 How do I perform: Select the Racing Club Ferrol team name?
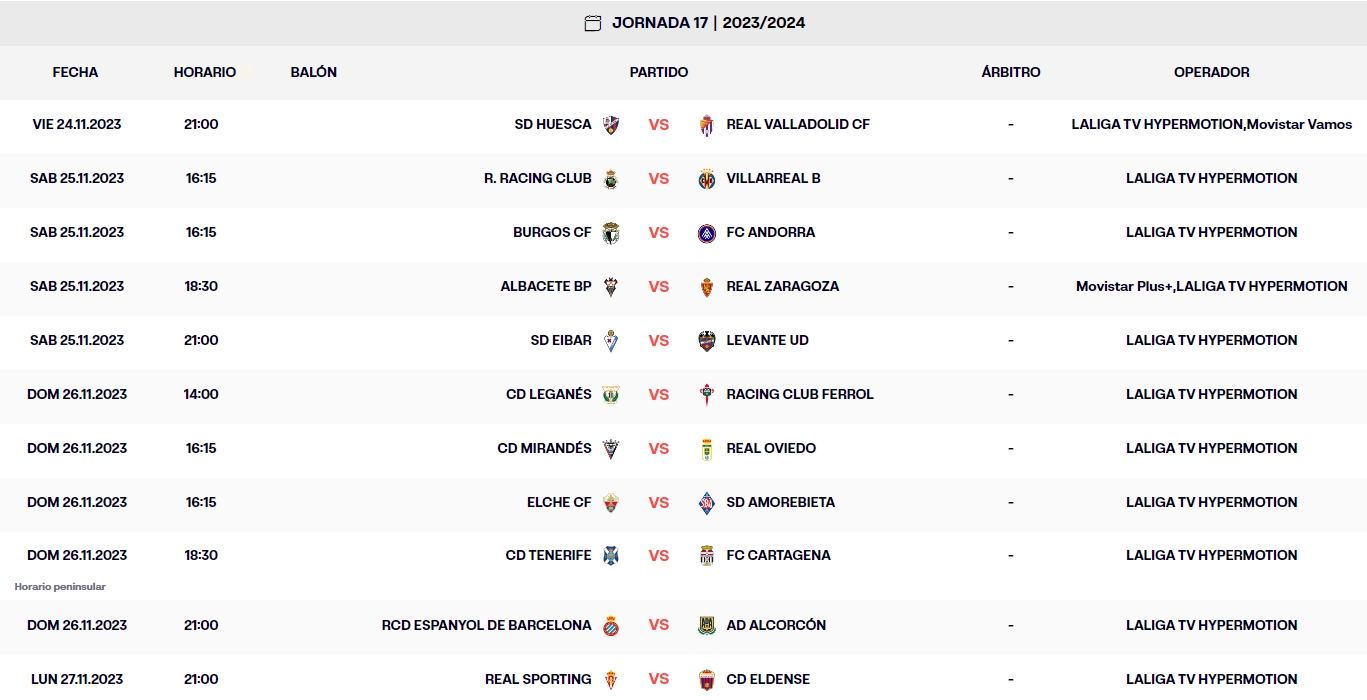[x=798, y=394]
